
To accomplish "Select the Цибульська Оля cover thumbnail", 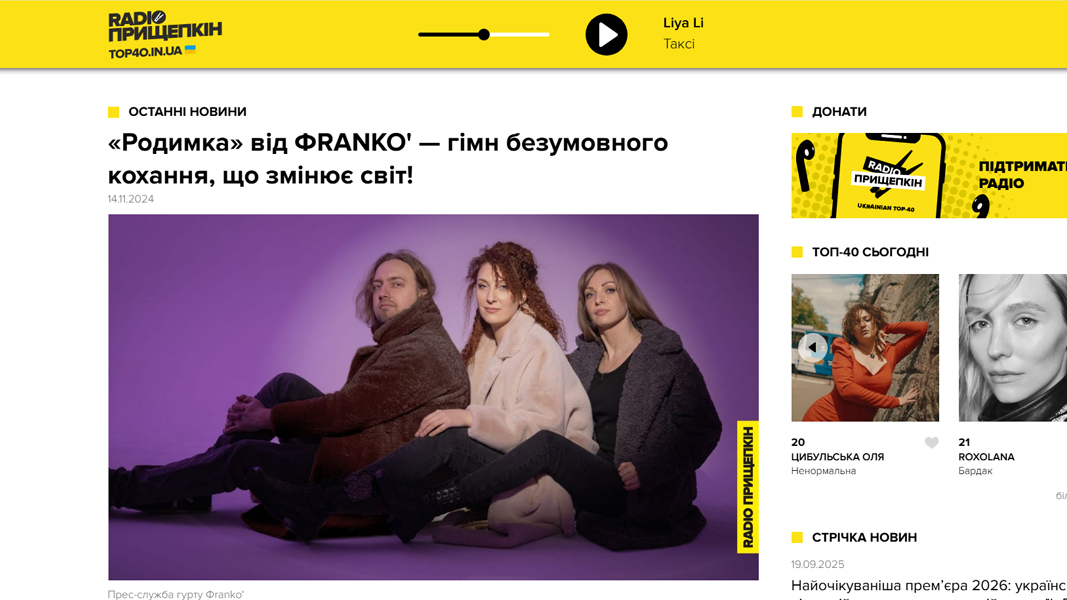I will (x=865, y=348).
